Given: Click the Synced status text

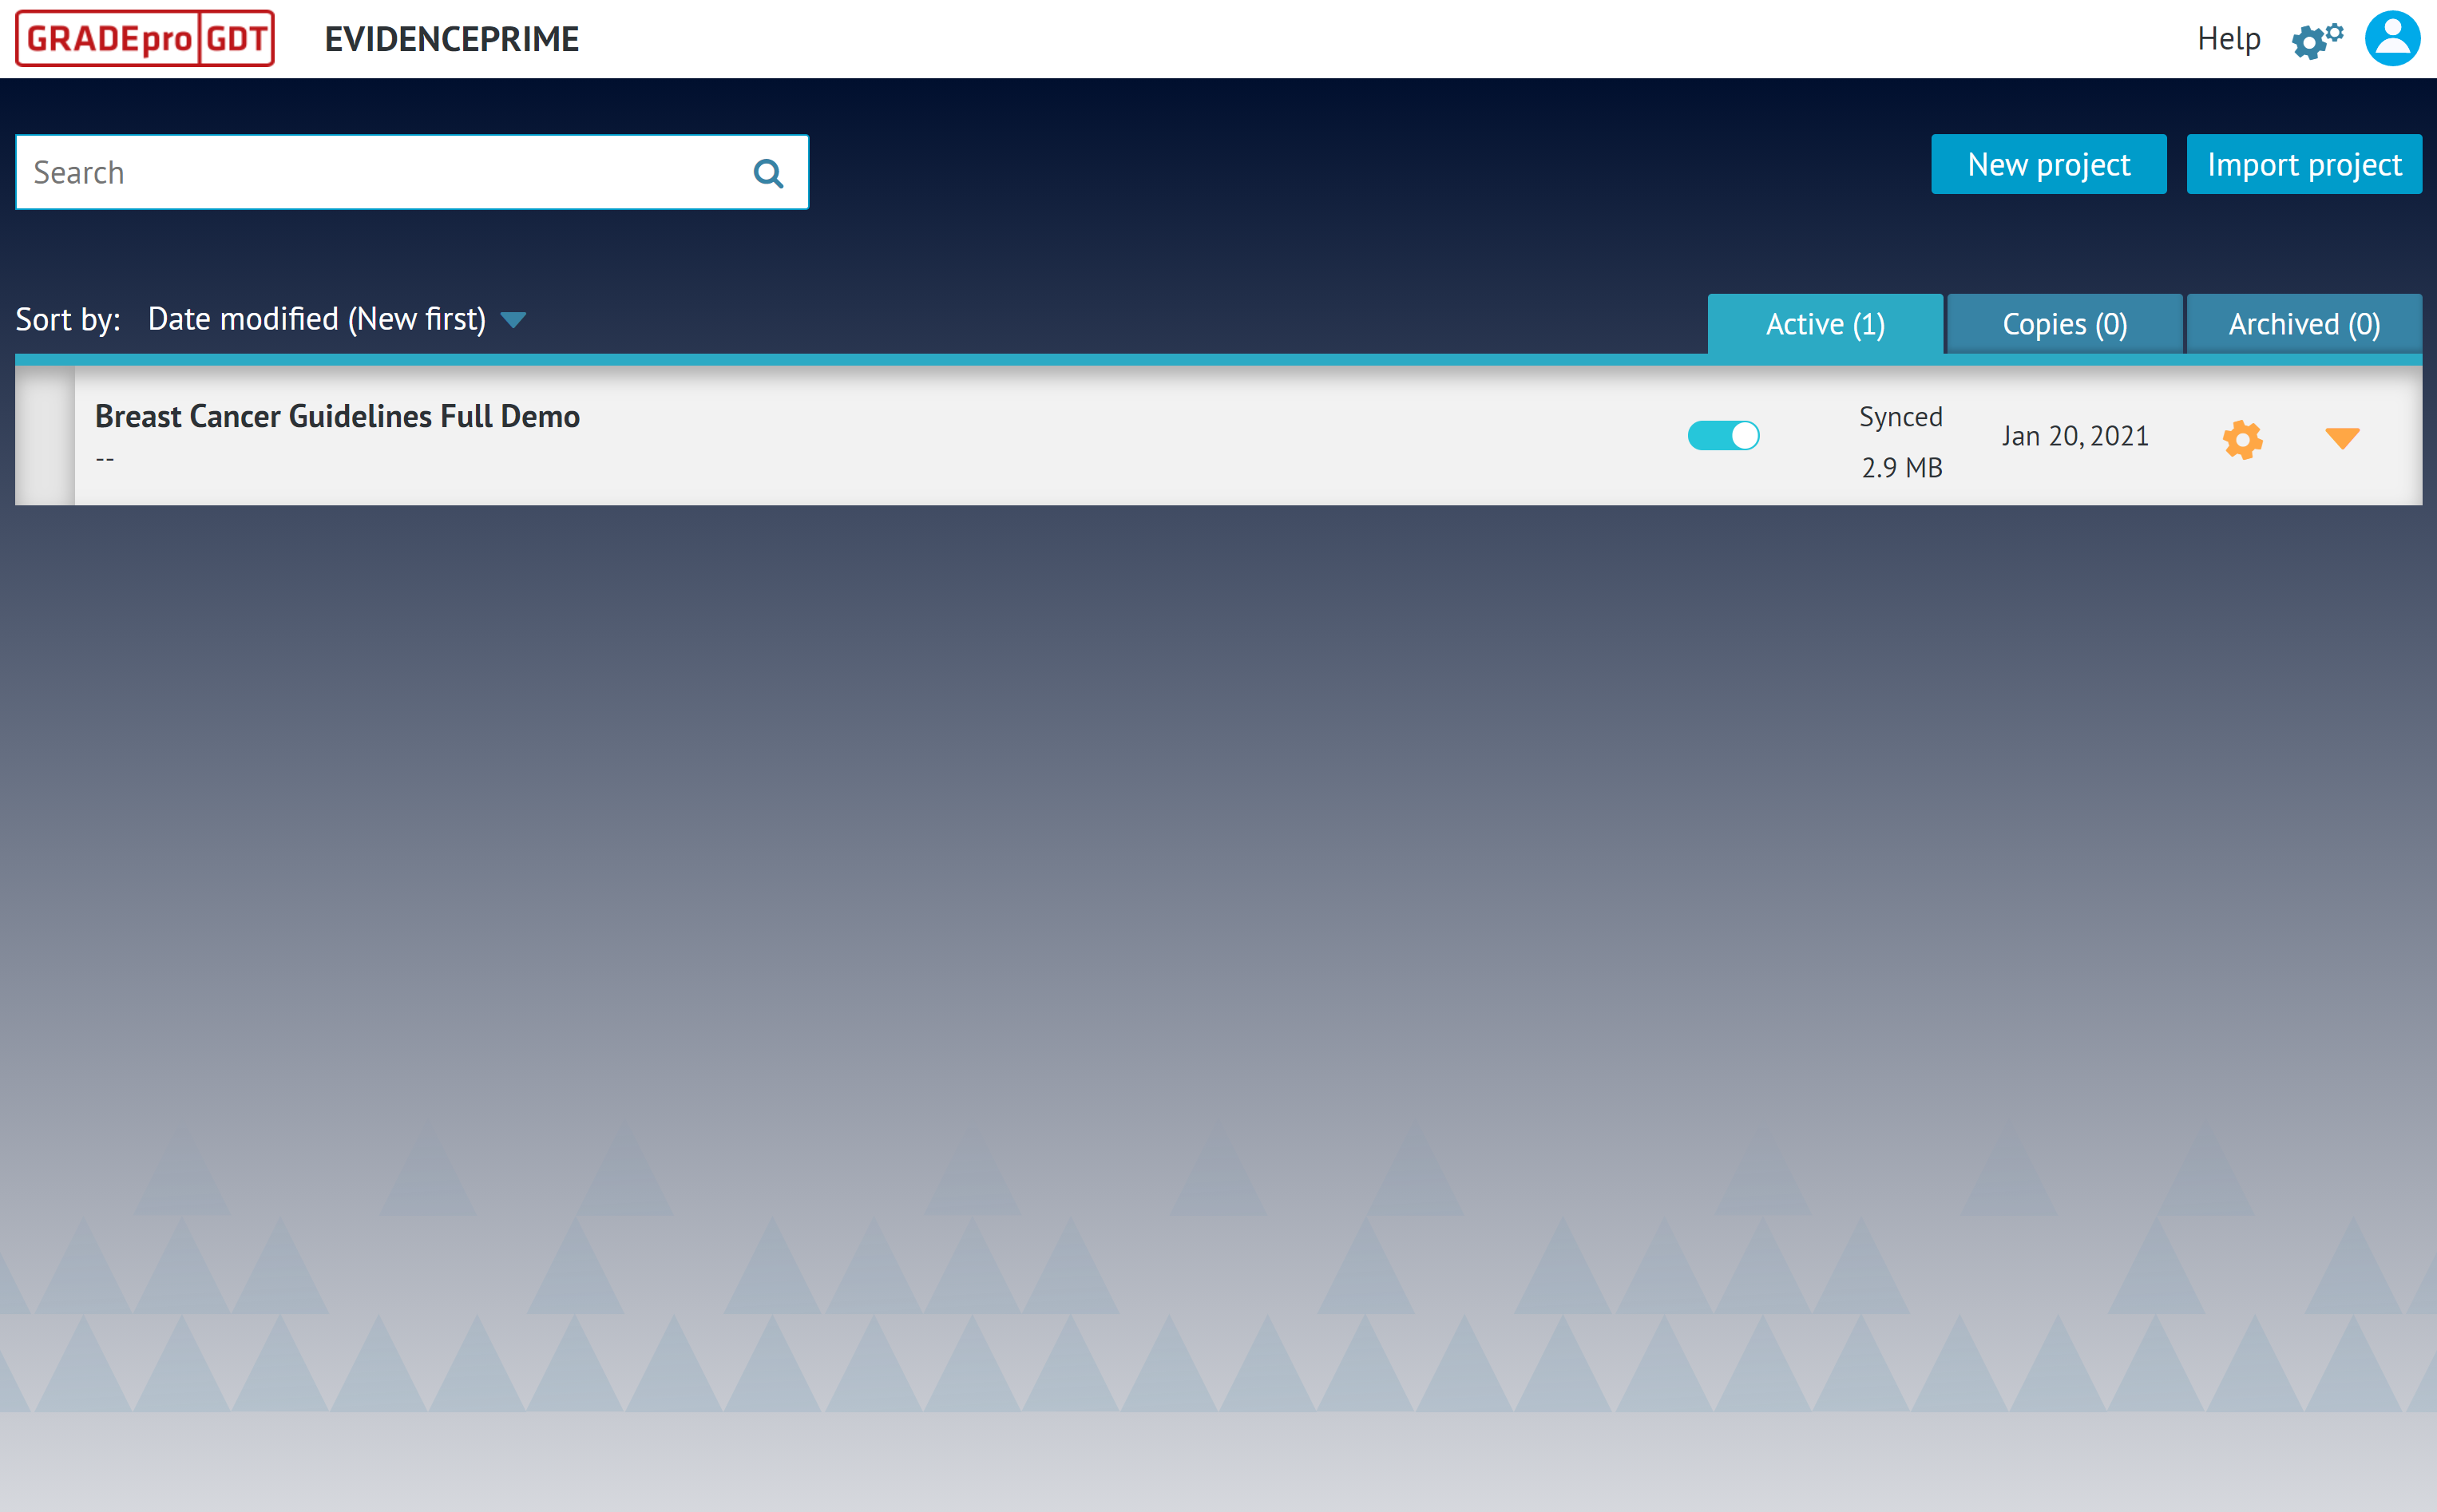Looking at the screenshot, I should pyautogui.click(x=1900, y=417).
